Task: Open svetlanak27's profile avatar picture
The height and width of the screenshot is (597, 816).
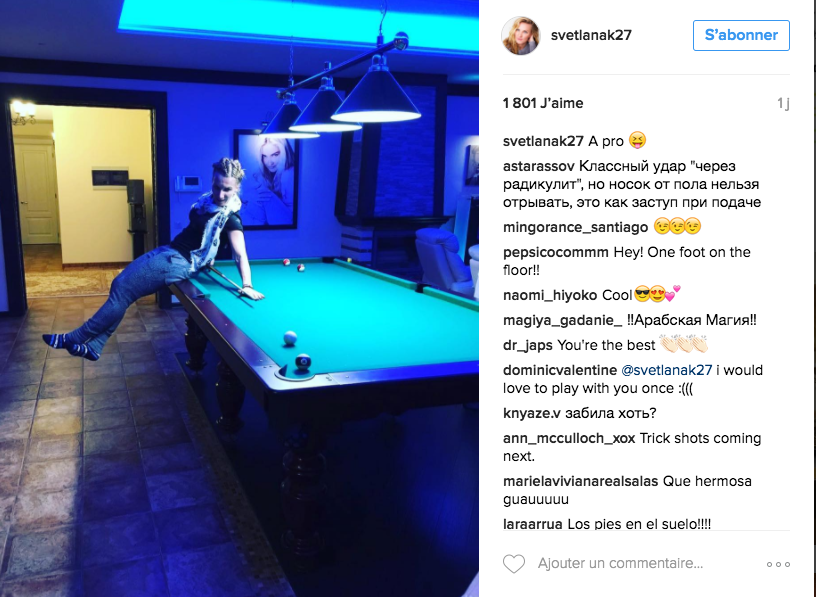Action: pyautogui.click(x=520, y=35)
